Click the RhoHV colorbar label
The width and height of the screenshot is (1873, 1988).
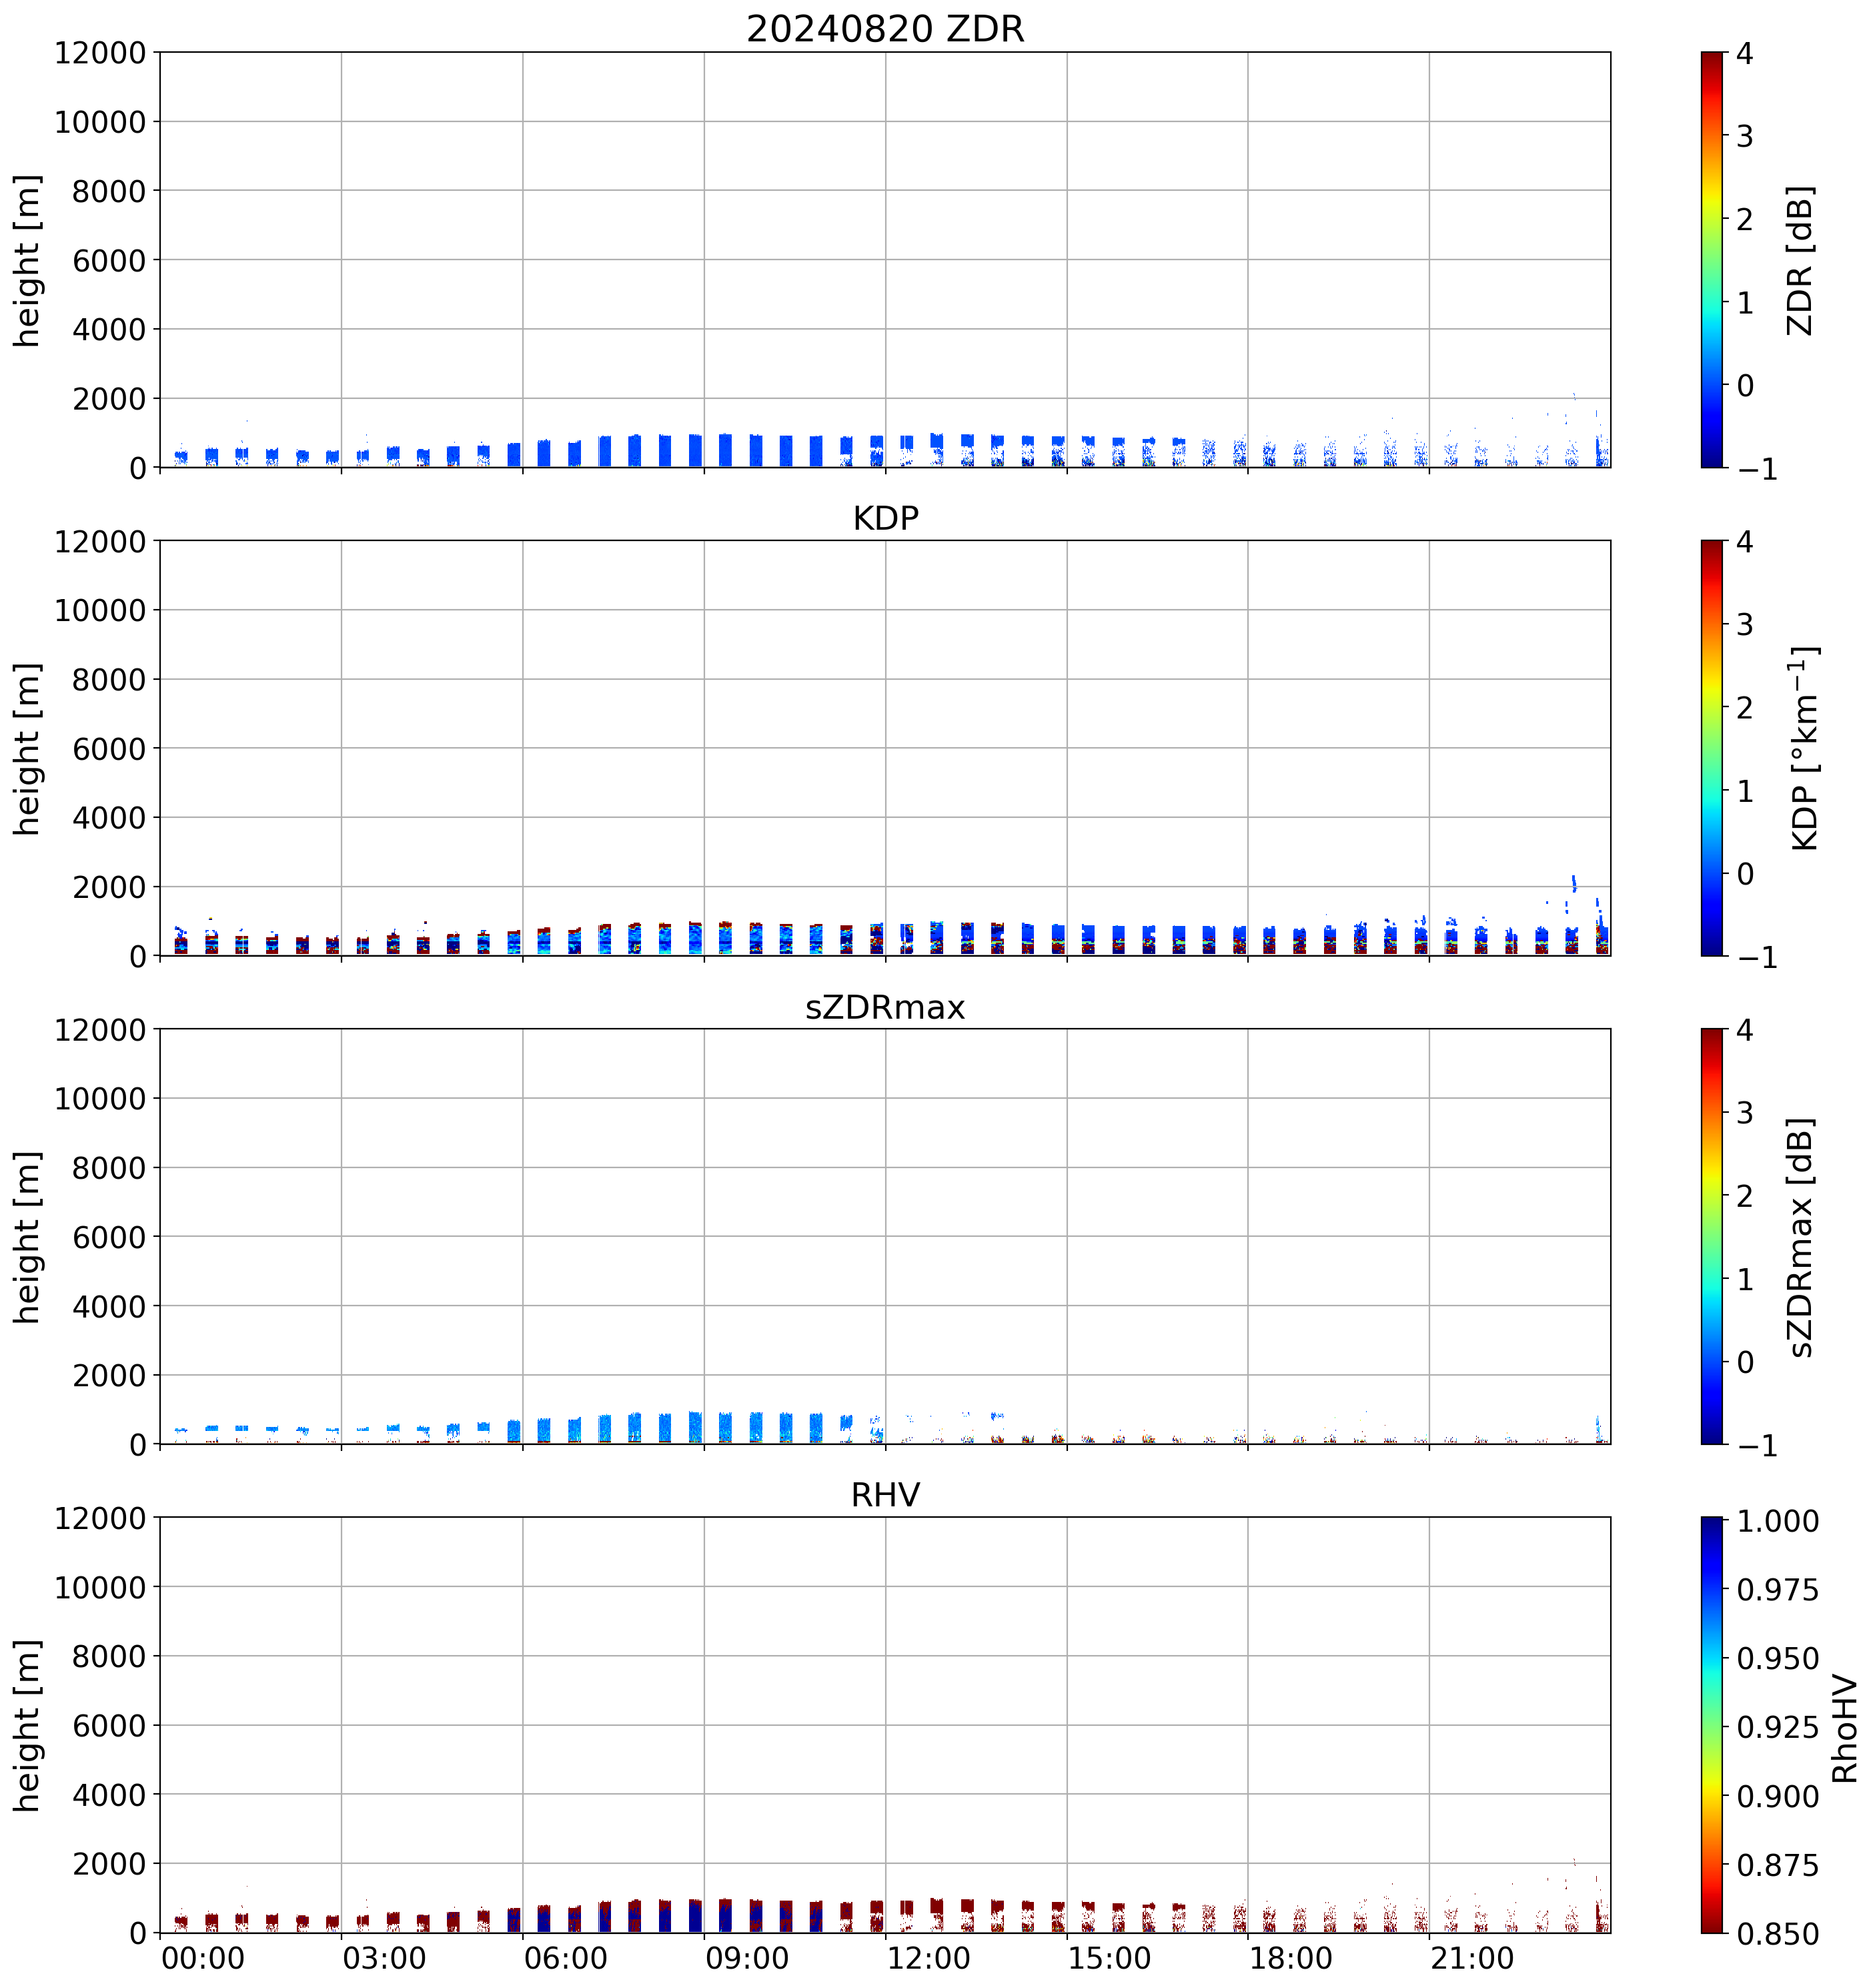pos(1844,1728)
